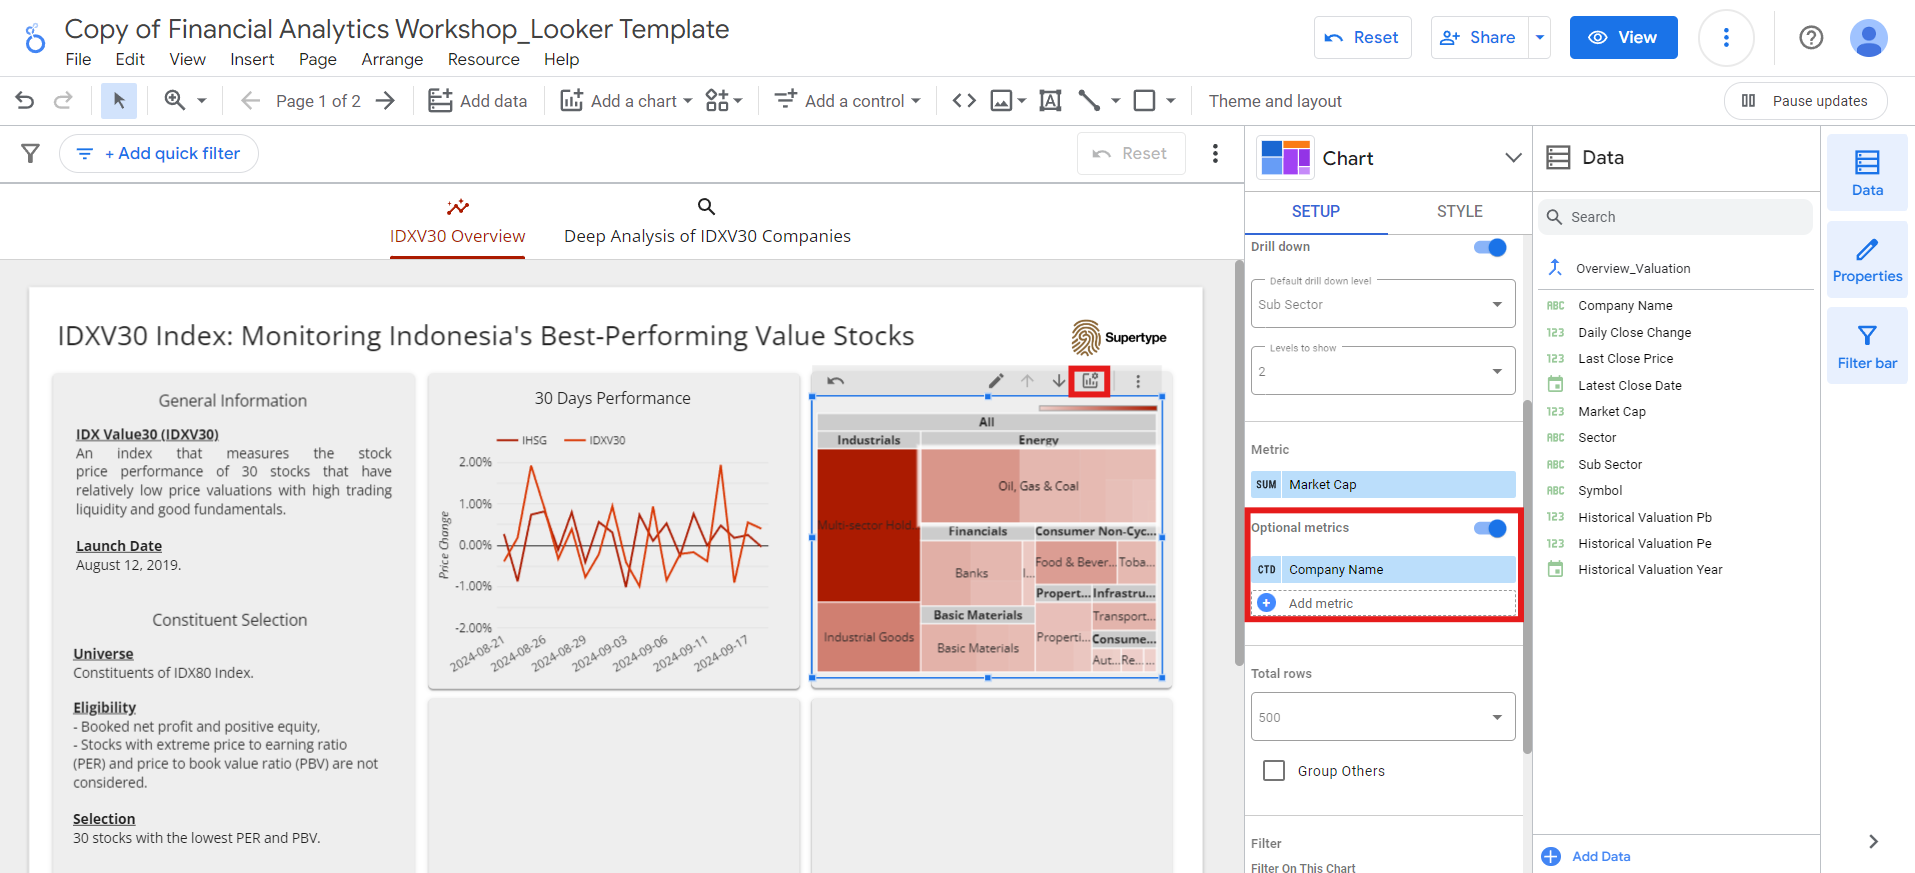
Task: Open the Levels to show dropdown
Action: point(1383,371)
